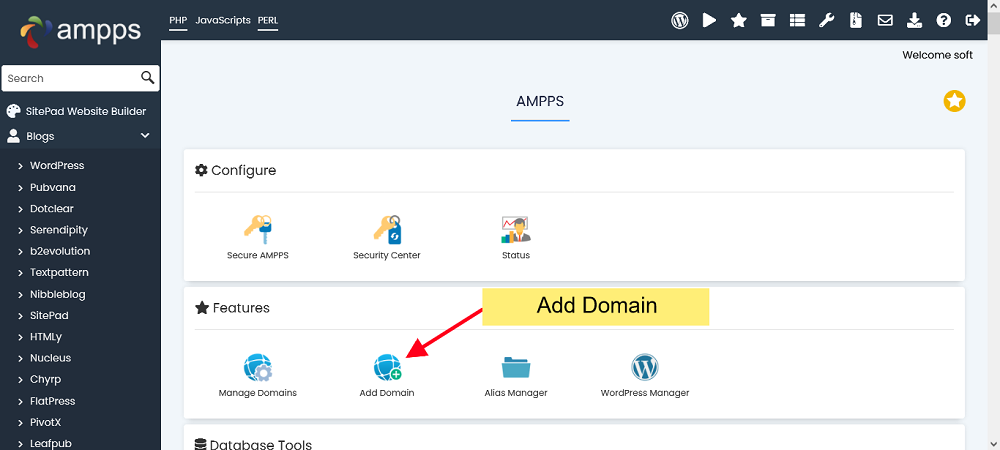
Task: Open the task list icon in top toolbar
Action: 797,20
